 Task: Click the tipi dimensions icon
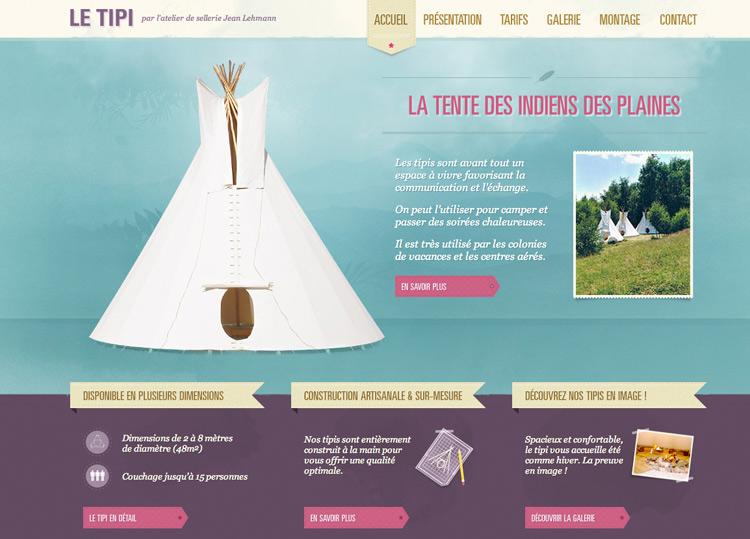[97, 441]
